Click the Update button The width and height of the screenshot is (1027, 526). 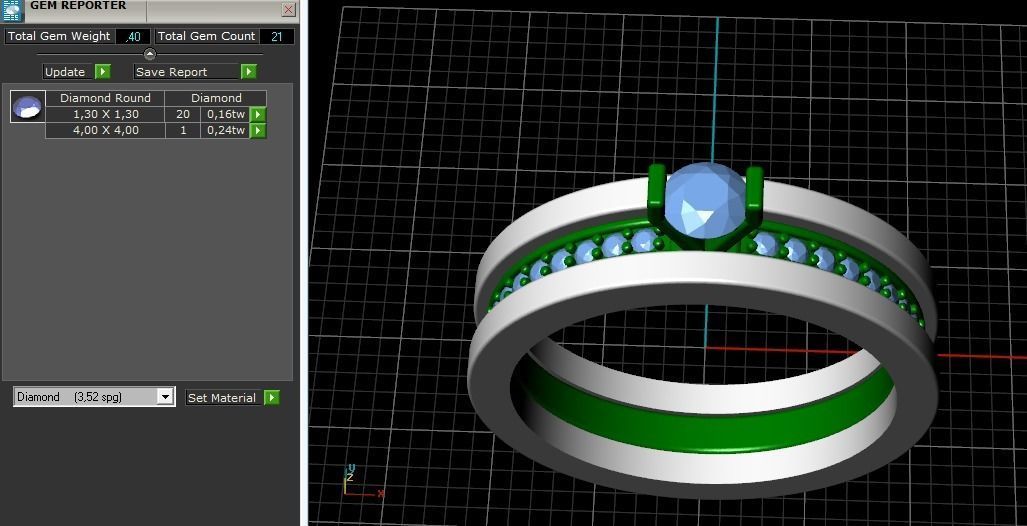[x=65, y=71]
